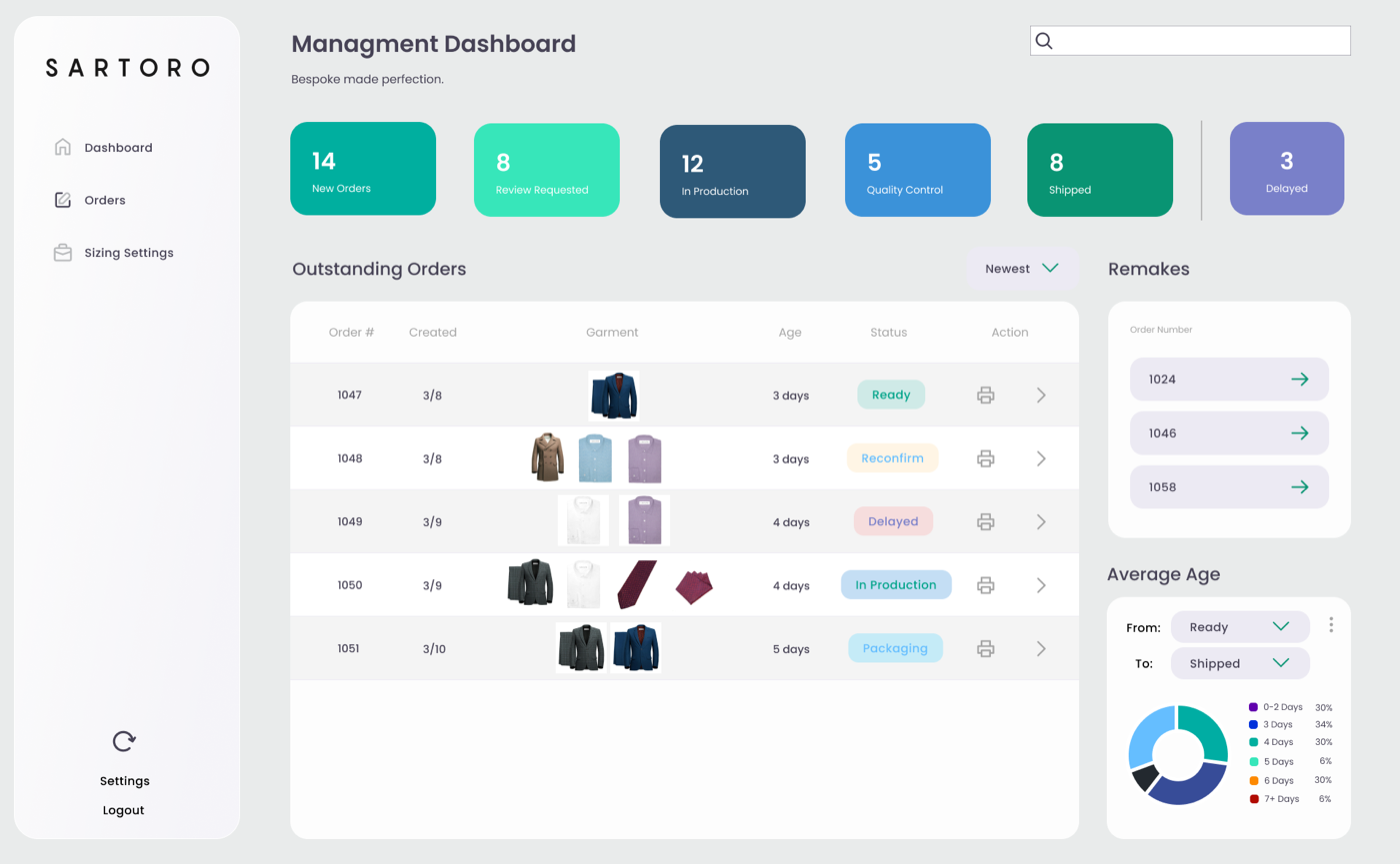The height and width of the screenshot is (864, 1400).
Task: Go to Orders in the sidebar
Action: point(105,200)
